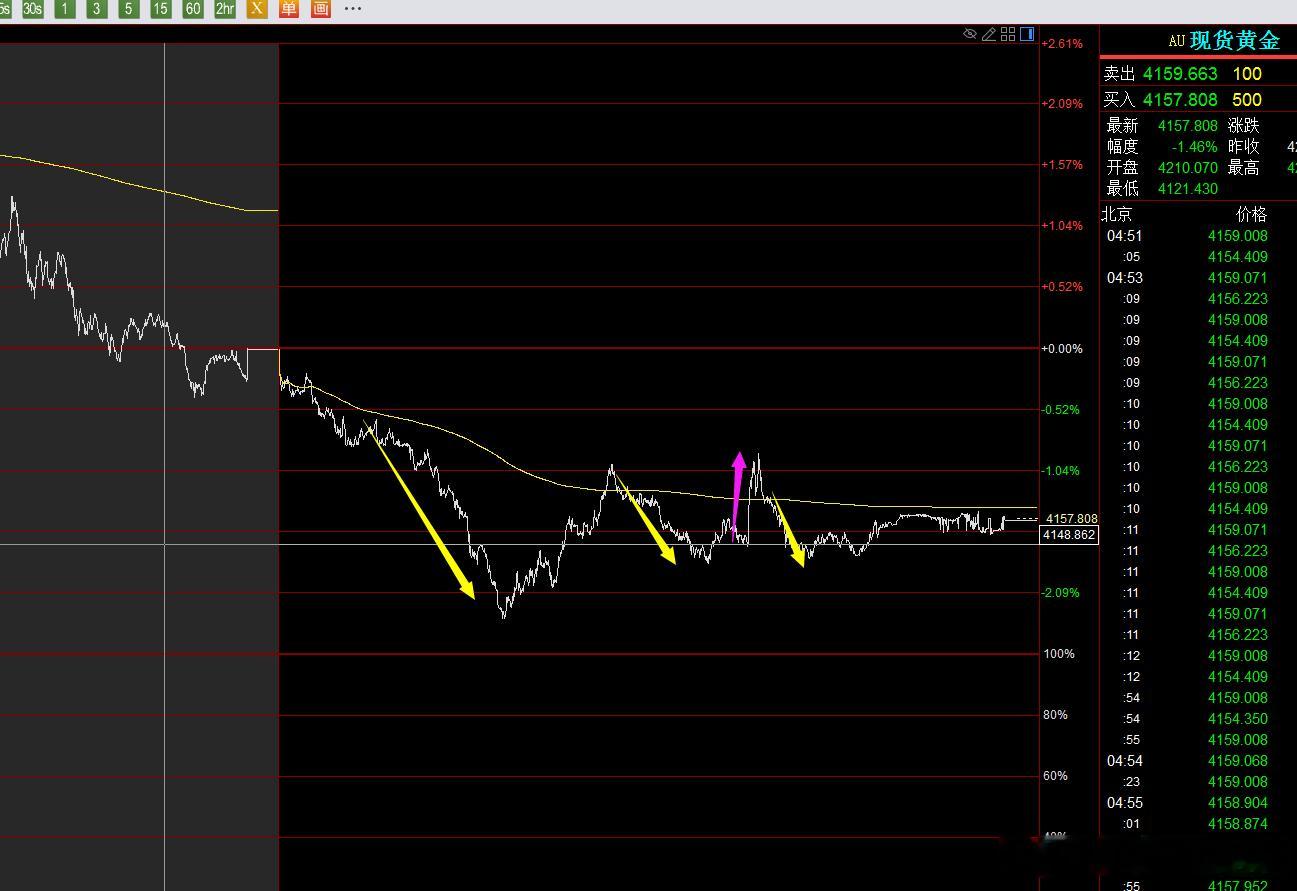Click tick price 4157.952 at bottom
1297x891 pixels.
[1238, 885]
